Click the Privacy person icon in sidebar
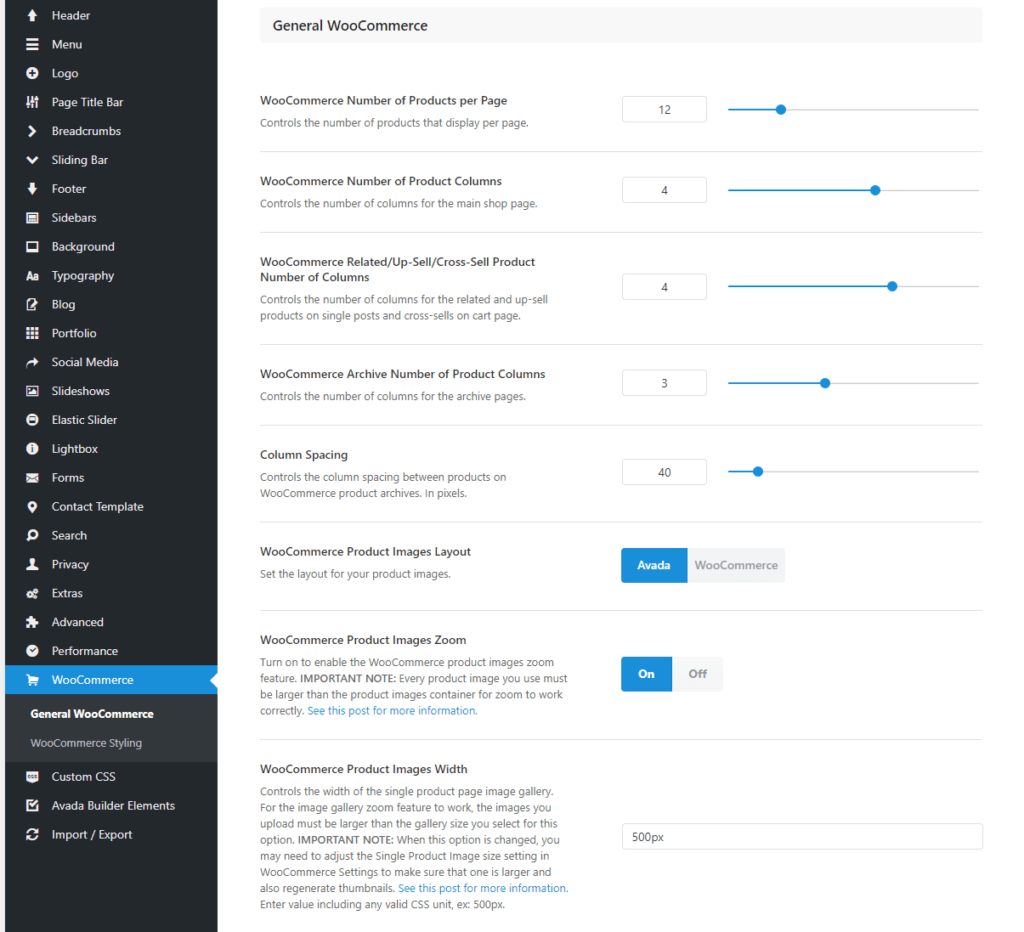The height and width of the screenshot is (932, 1024). click(x=32, y=565)
